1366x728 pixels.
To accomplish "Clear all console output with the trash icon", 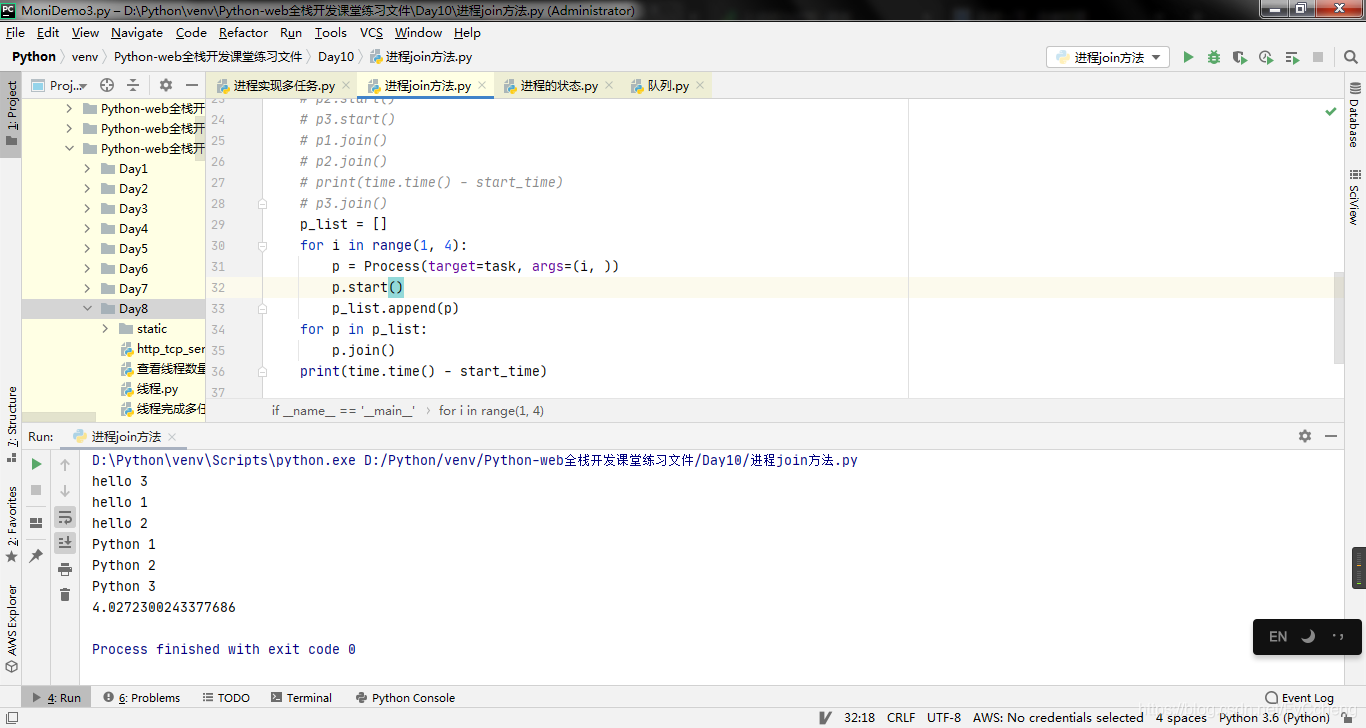I will [x=65, y=595].
